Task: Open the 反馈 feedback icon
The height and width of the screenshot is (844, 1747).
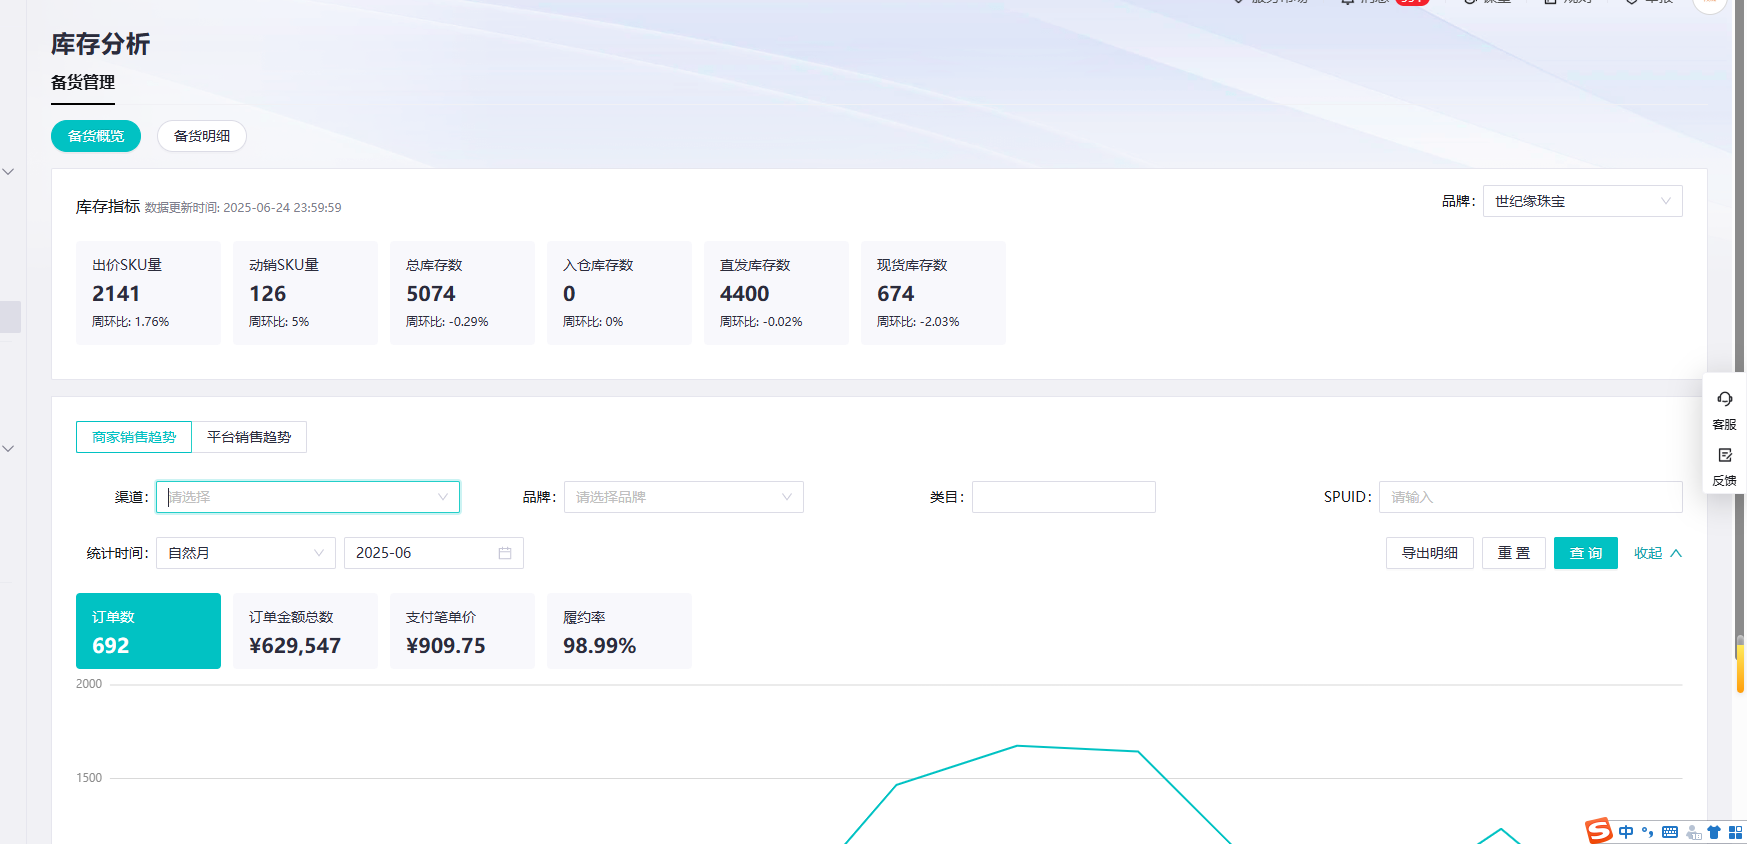Action: 1724,456
